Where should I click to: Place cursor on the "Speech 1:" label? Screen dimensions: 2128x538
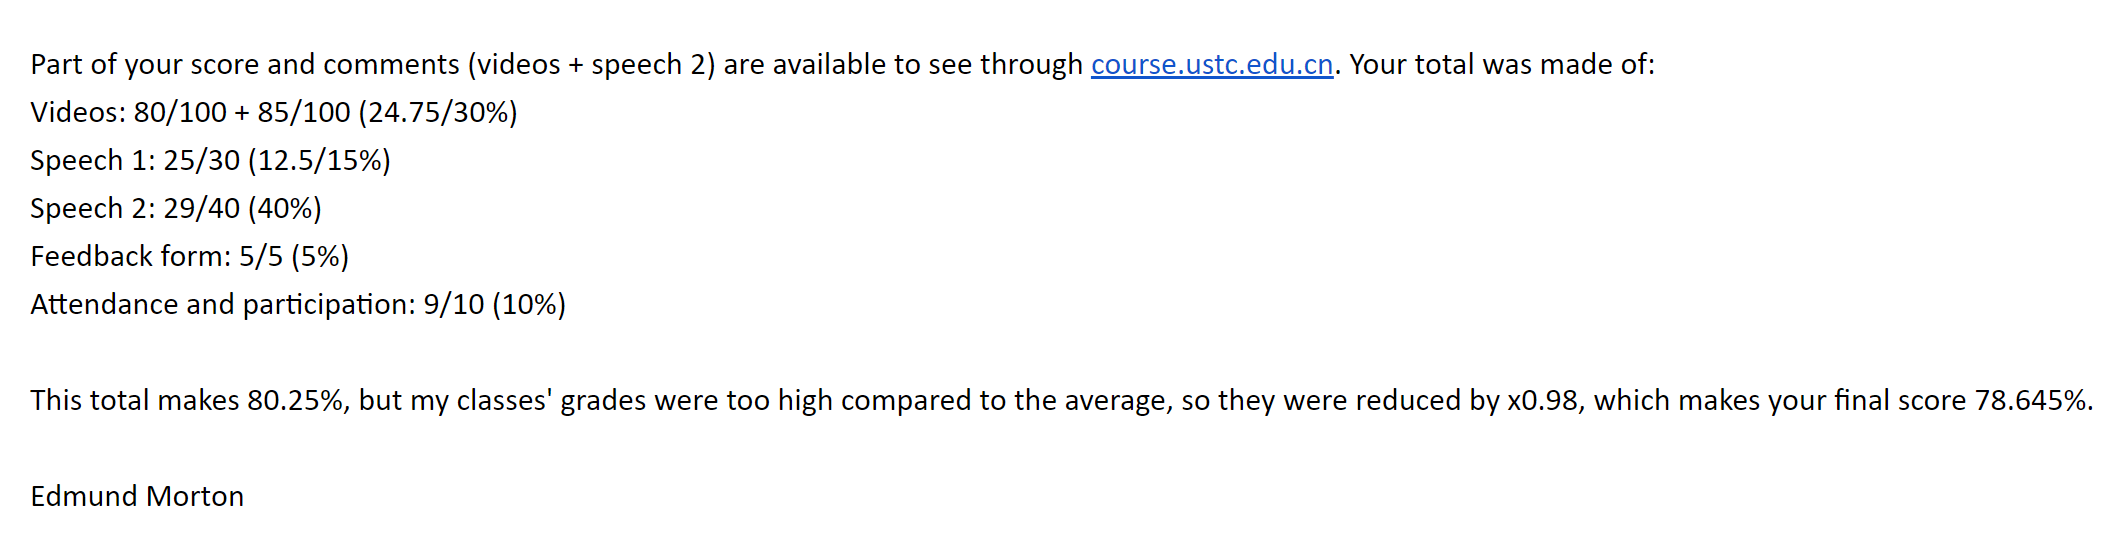tap(92, 161)
